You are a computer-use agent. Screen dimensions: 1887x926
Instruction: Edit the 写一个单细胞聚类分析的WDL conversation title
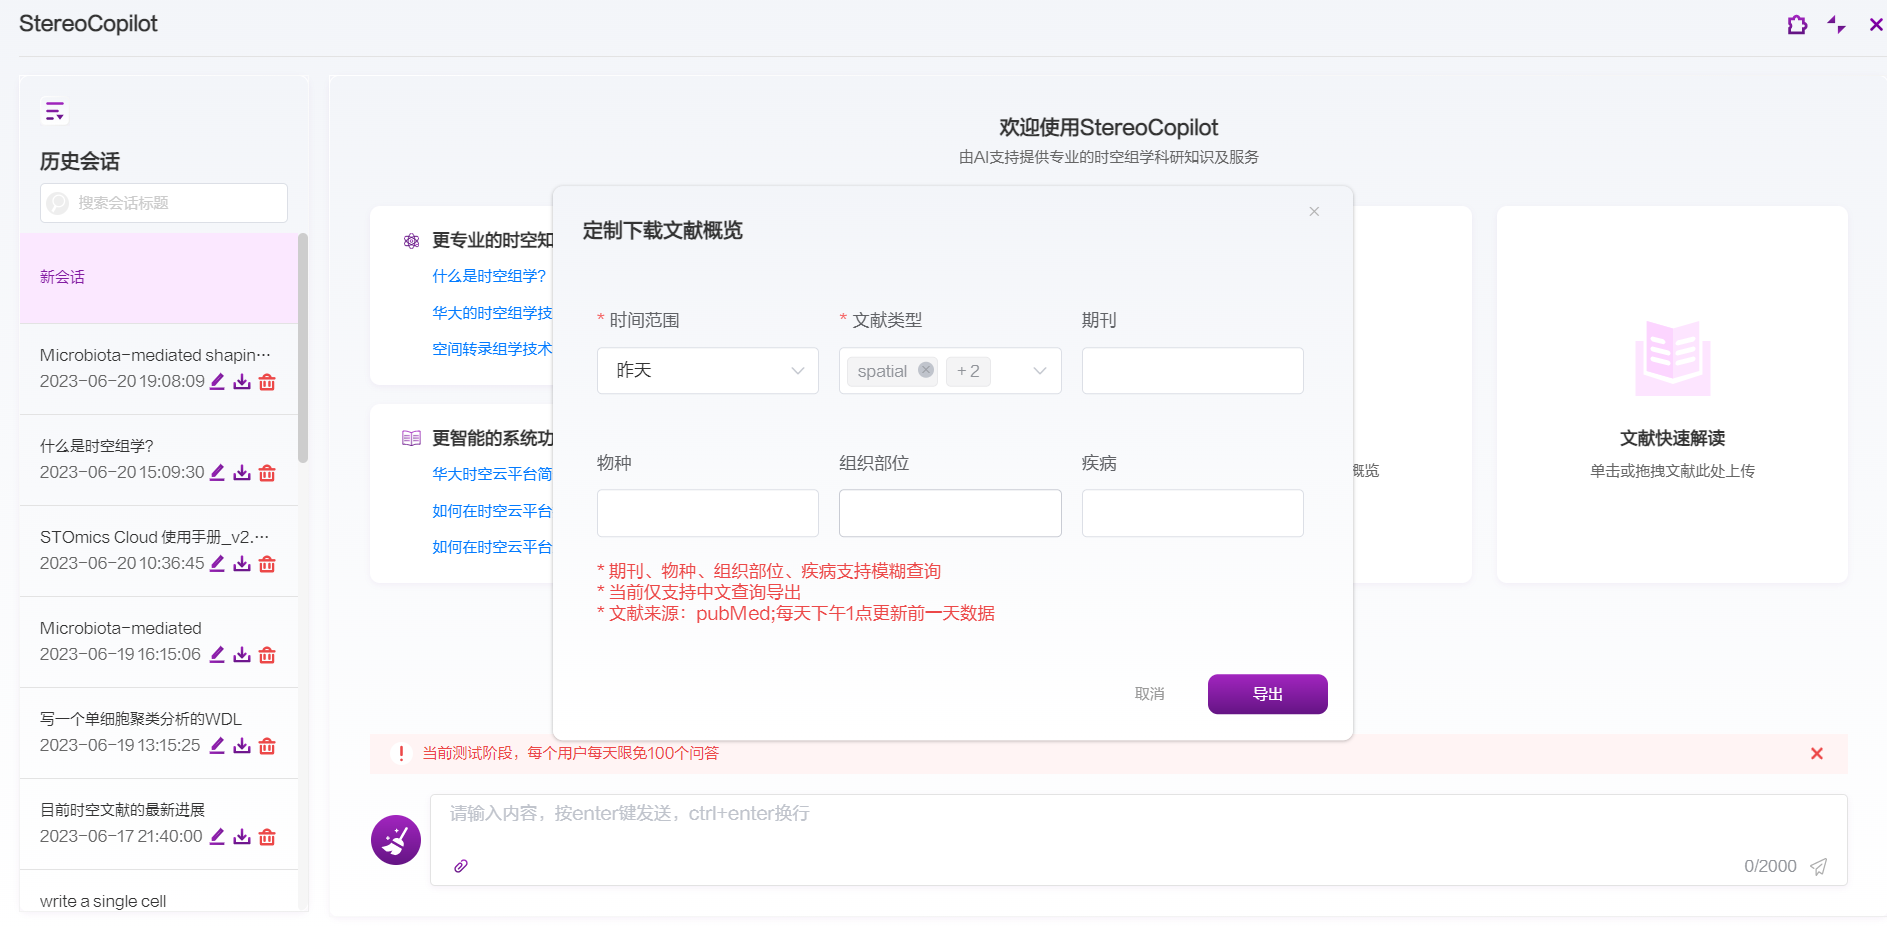point(217,746)
